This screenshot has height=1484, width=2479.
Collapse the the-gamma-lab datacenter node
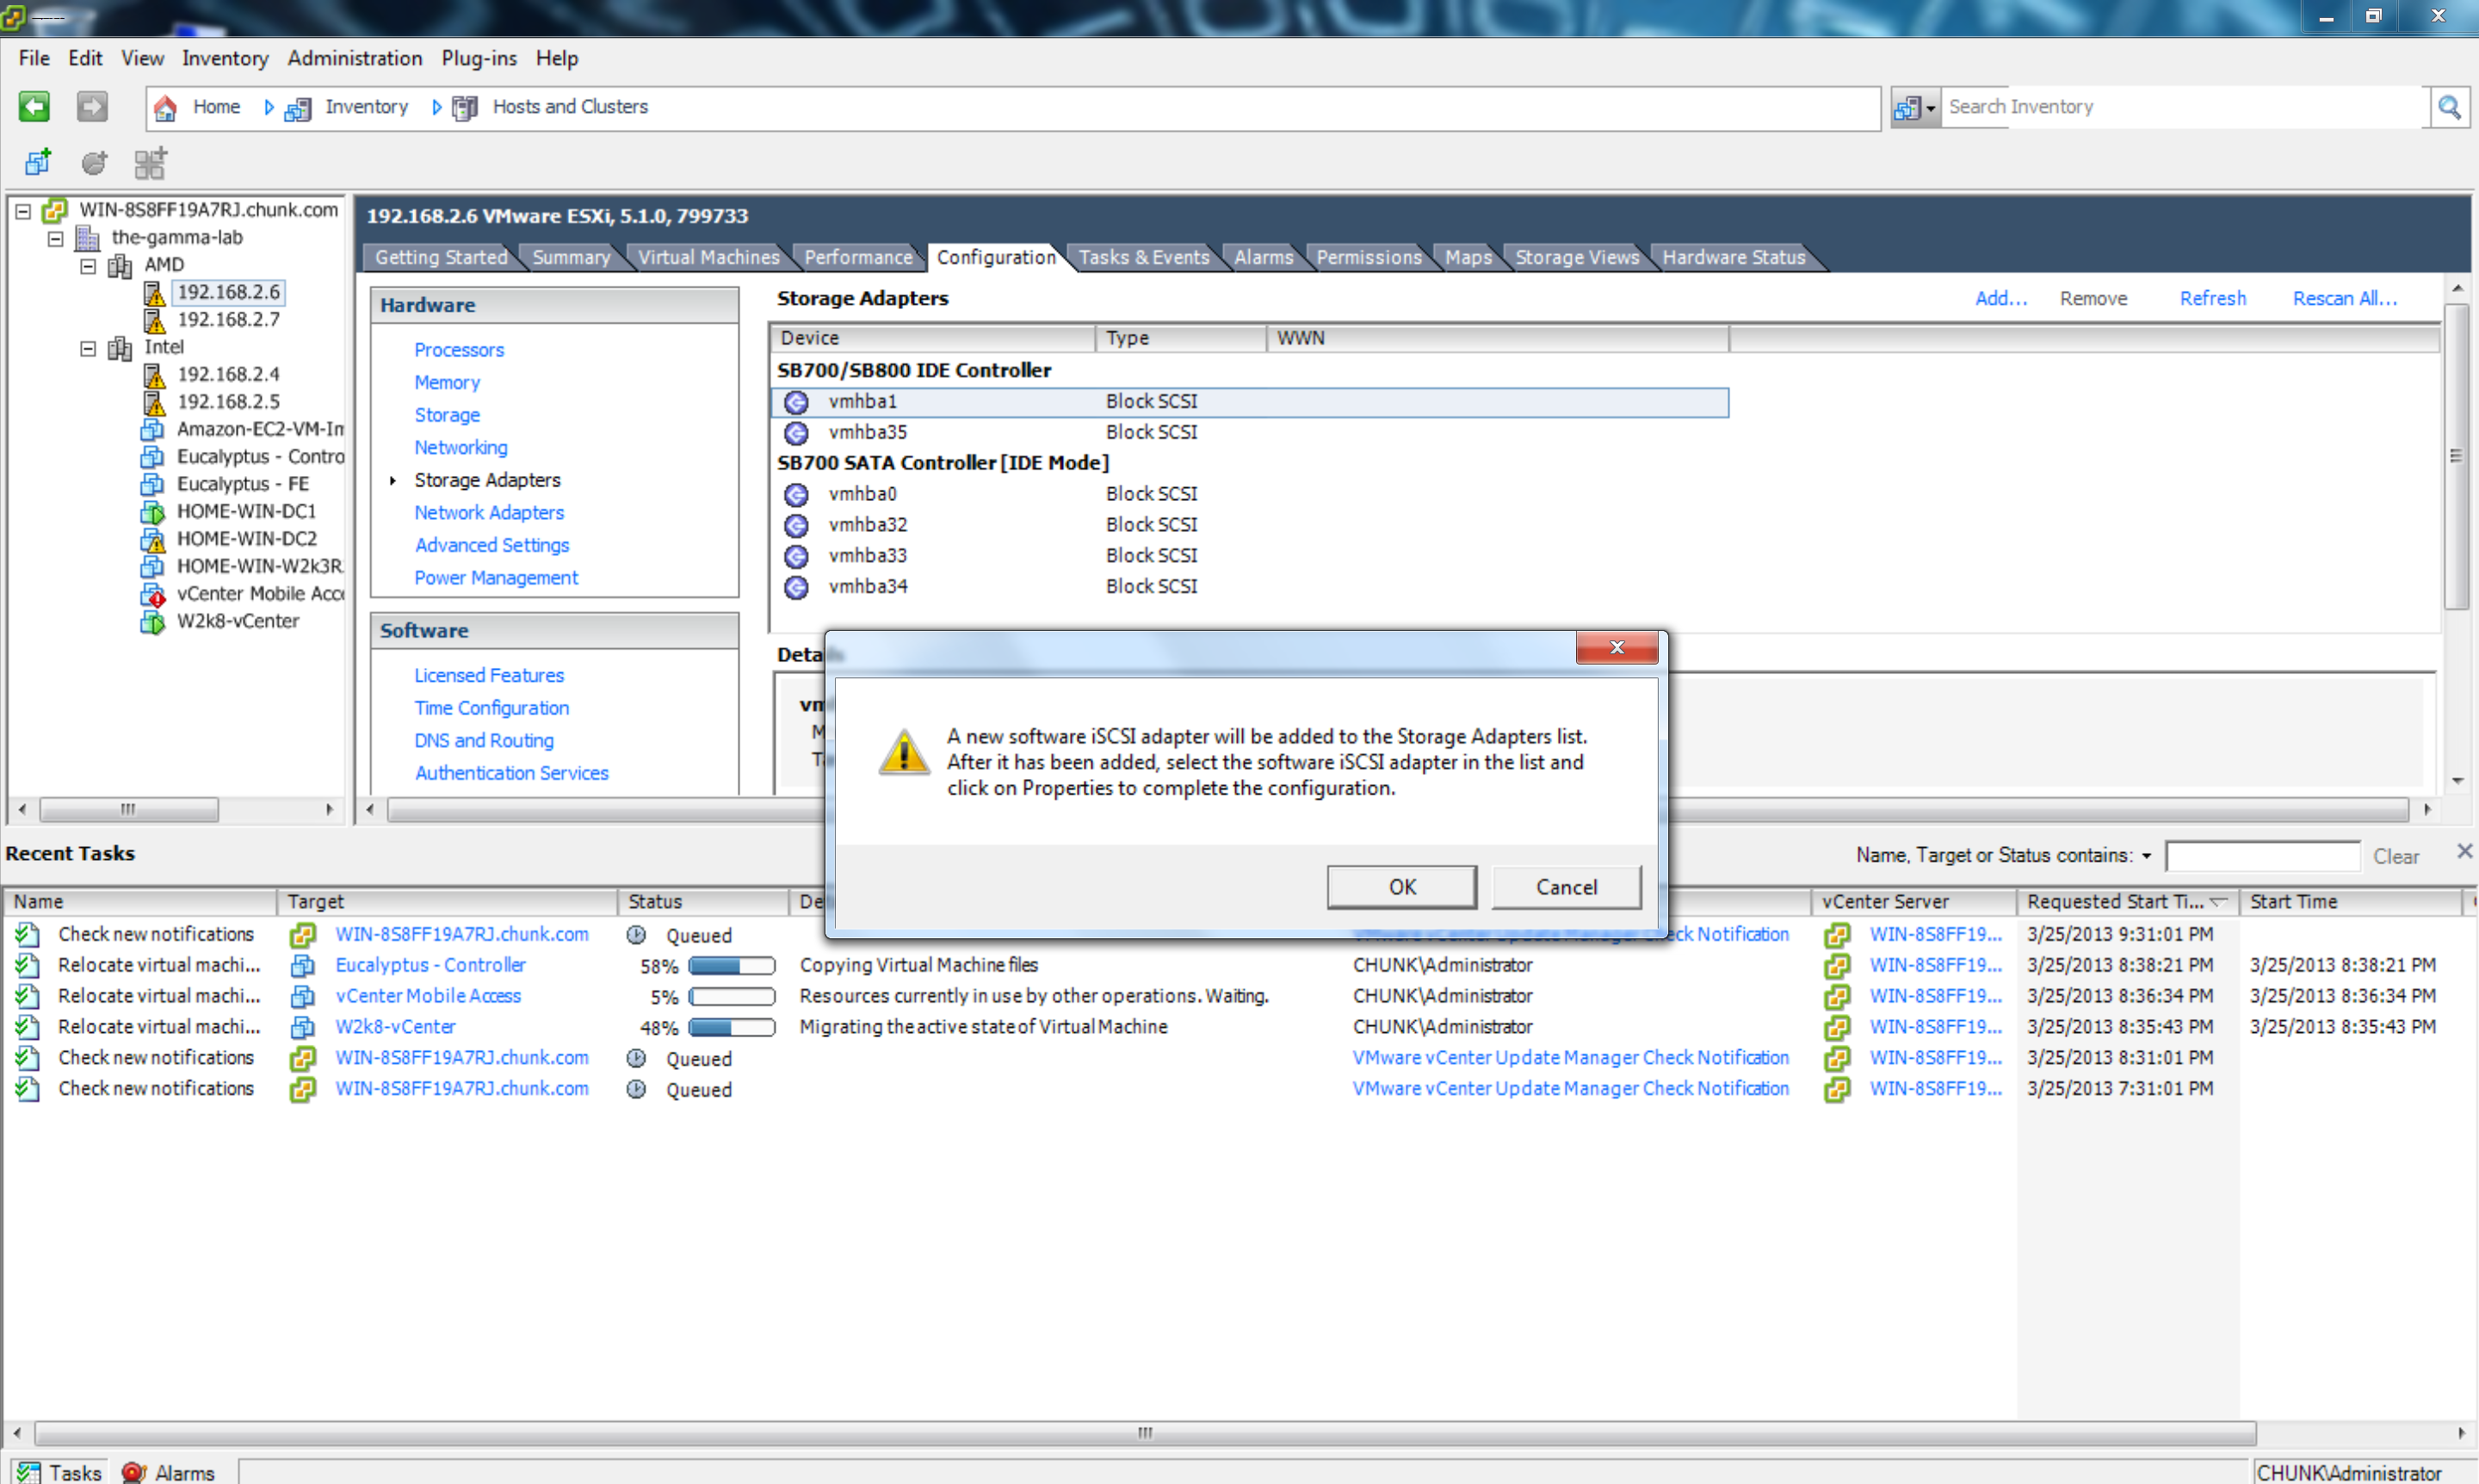pyautogui.click(x=56, y=238)
